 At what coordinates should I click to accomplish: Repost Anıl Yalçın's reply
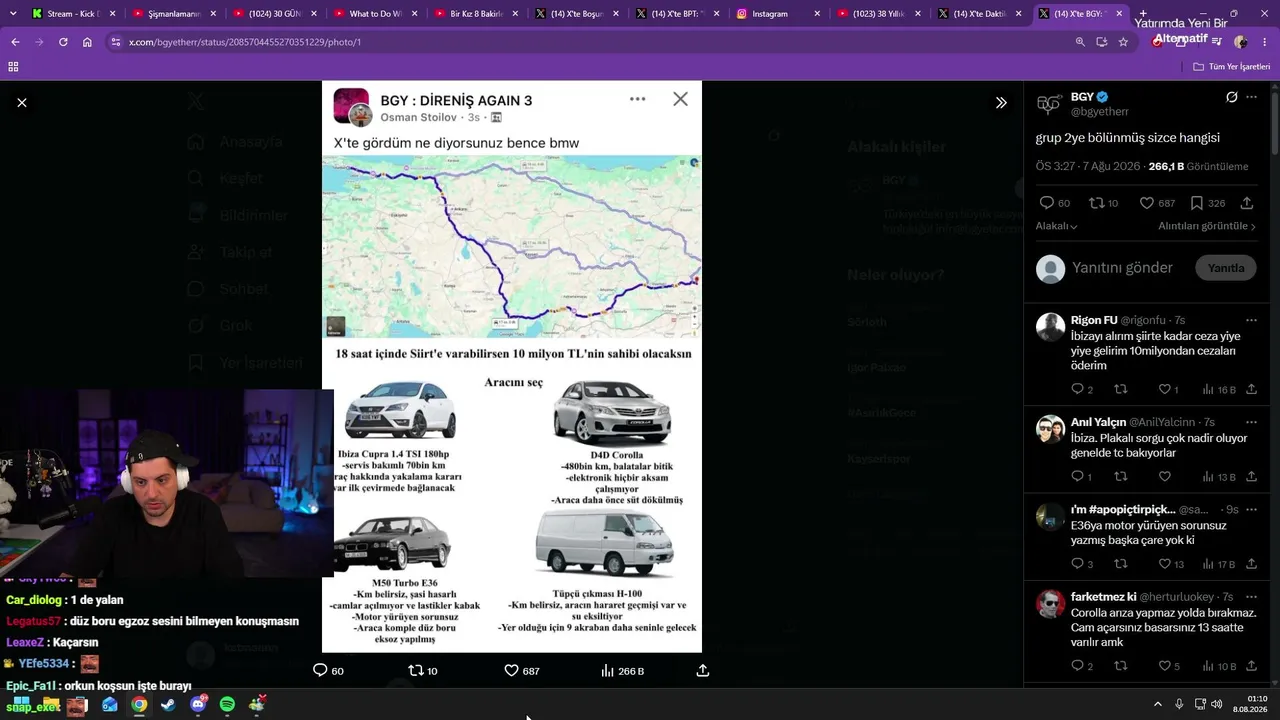[x=1121, y=477]
